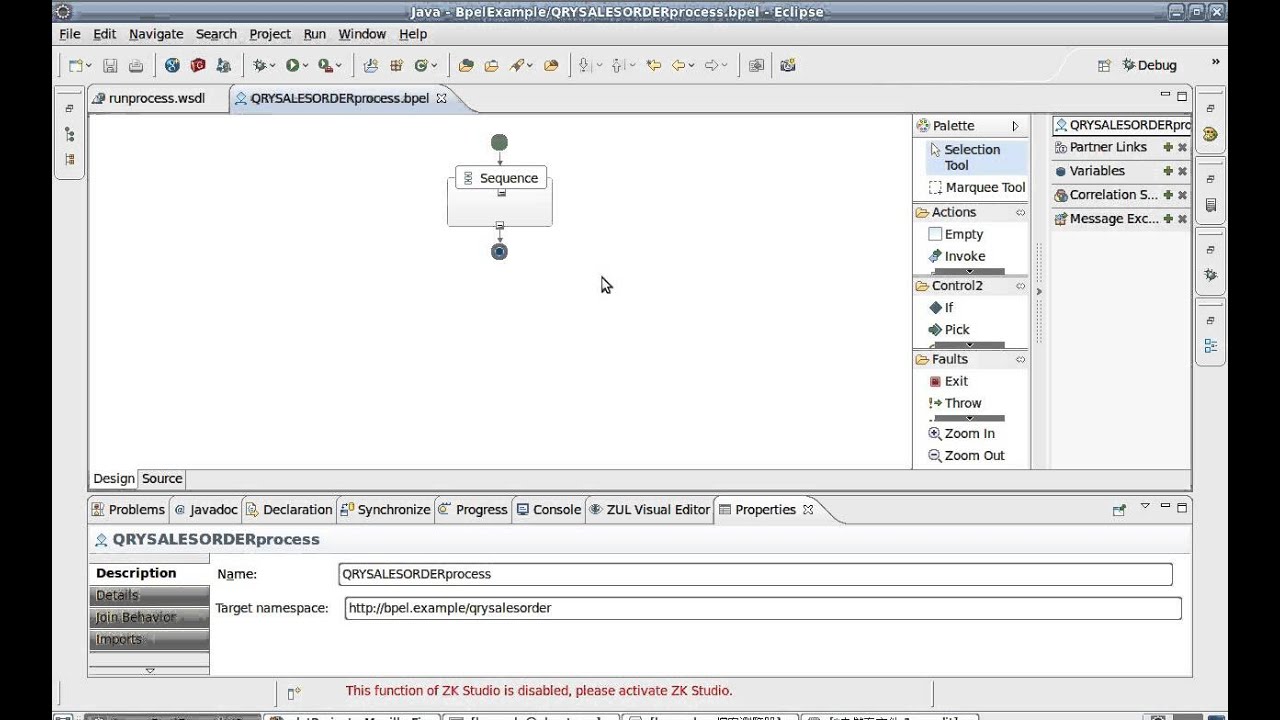Viewport: 1280px width, 720px height.
Task: Click the Name input field
Action: coord(755,574)
